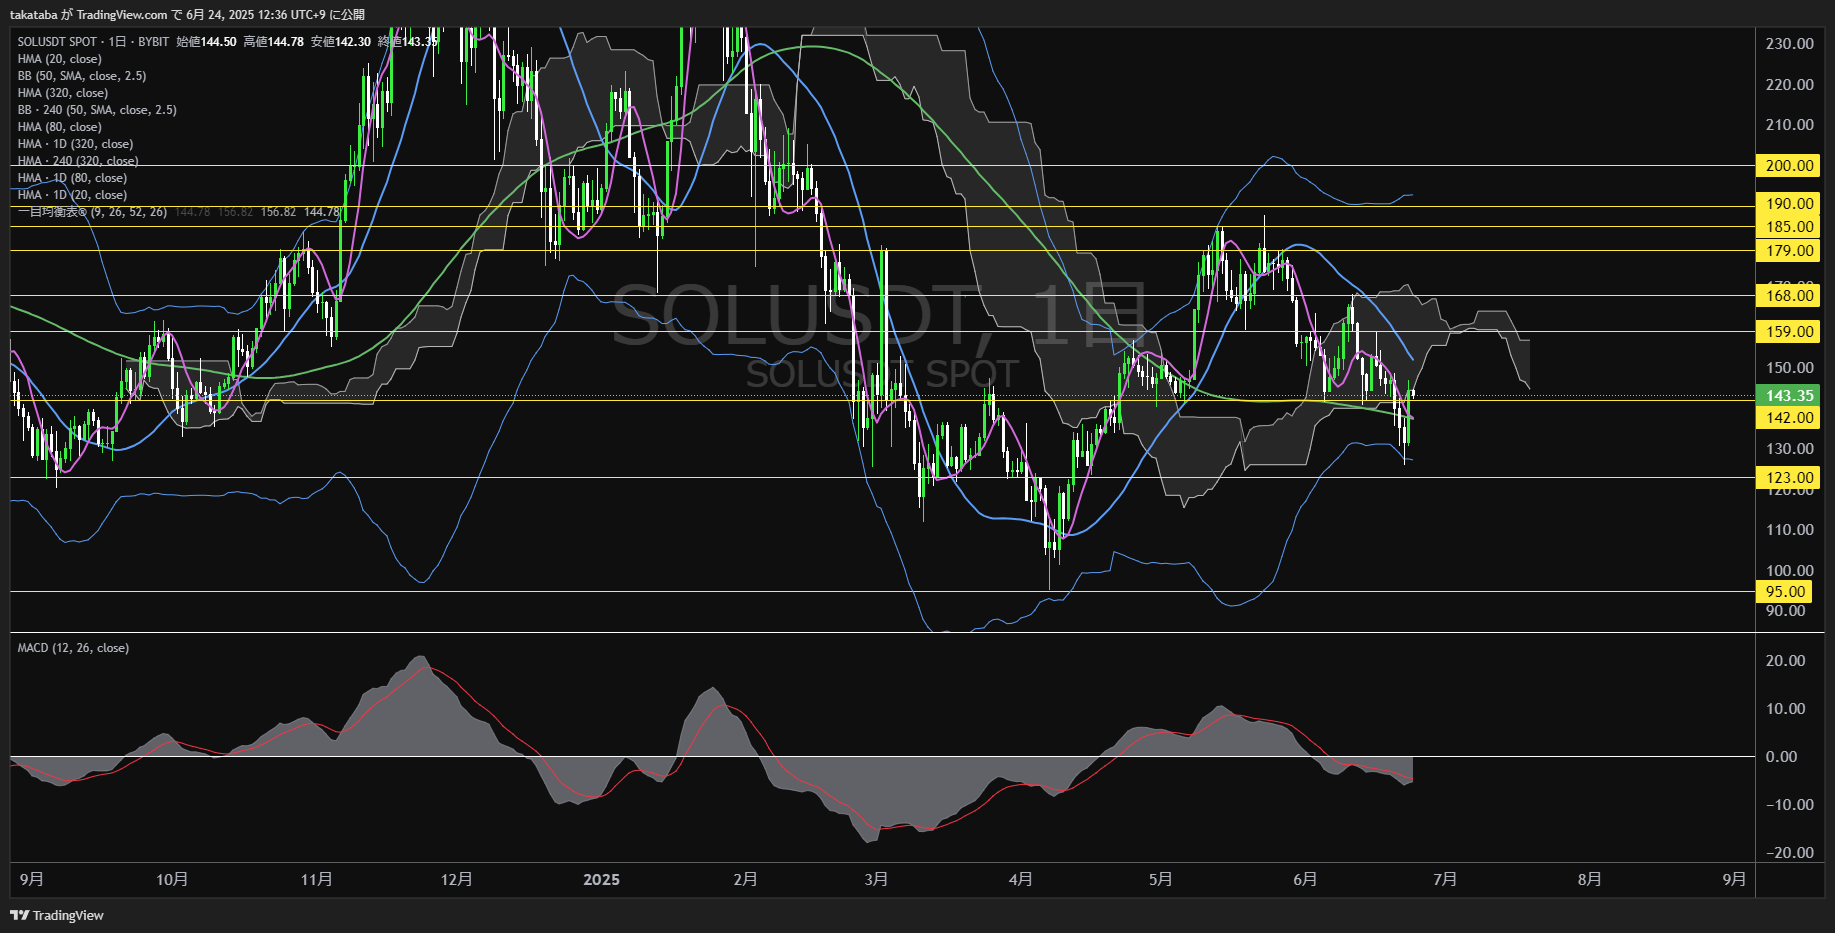Click the takataba publish info header text

[x=187, y=14]
